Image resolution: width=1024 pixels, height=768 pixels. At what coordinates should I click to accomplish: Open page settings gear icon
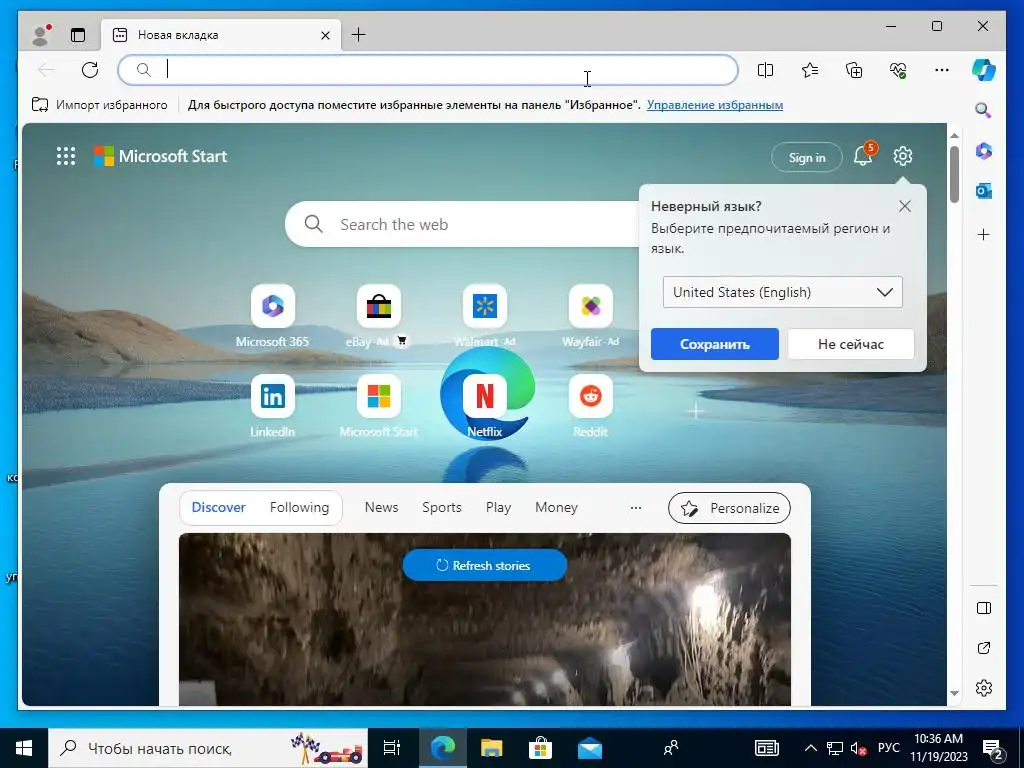pyautogui.click(x=903, y=156)
